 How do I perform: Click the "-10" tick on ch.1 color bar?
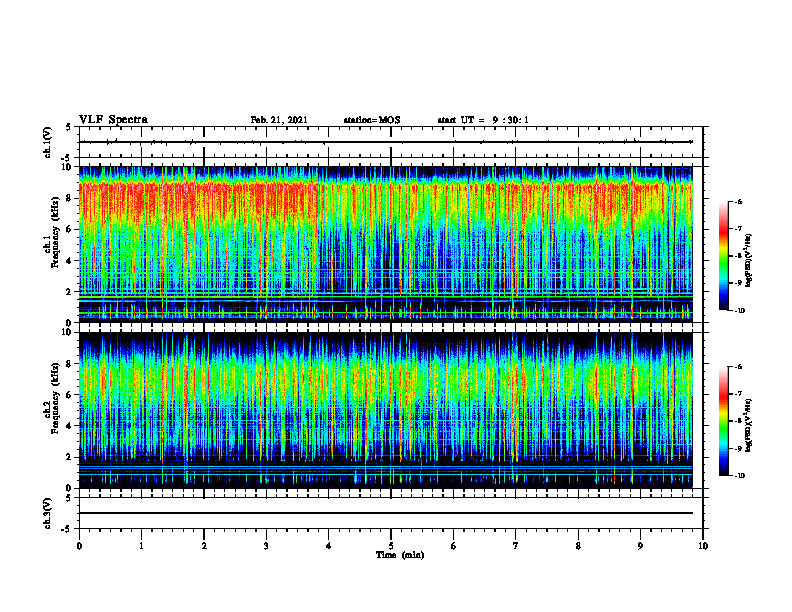click(x=739, y=311)
